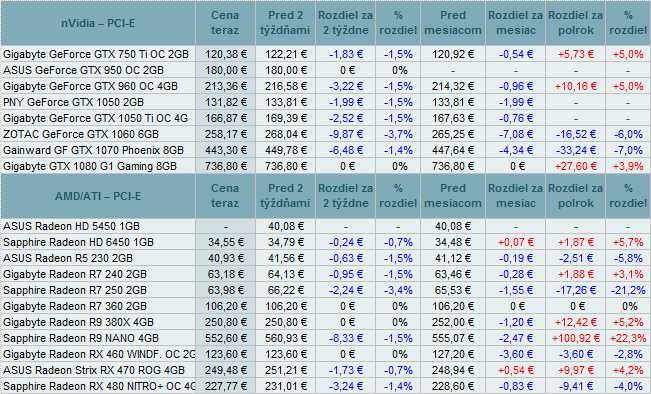651x394 pixels.
Task: Select ASUS GeForce GTX 950 OC 2GB
Action: click(x=83, y=70)
